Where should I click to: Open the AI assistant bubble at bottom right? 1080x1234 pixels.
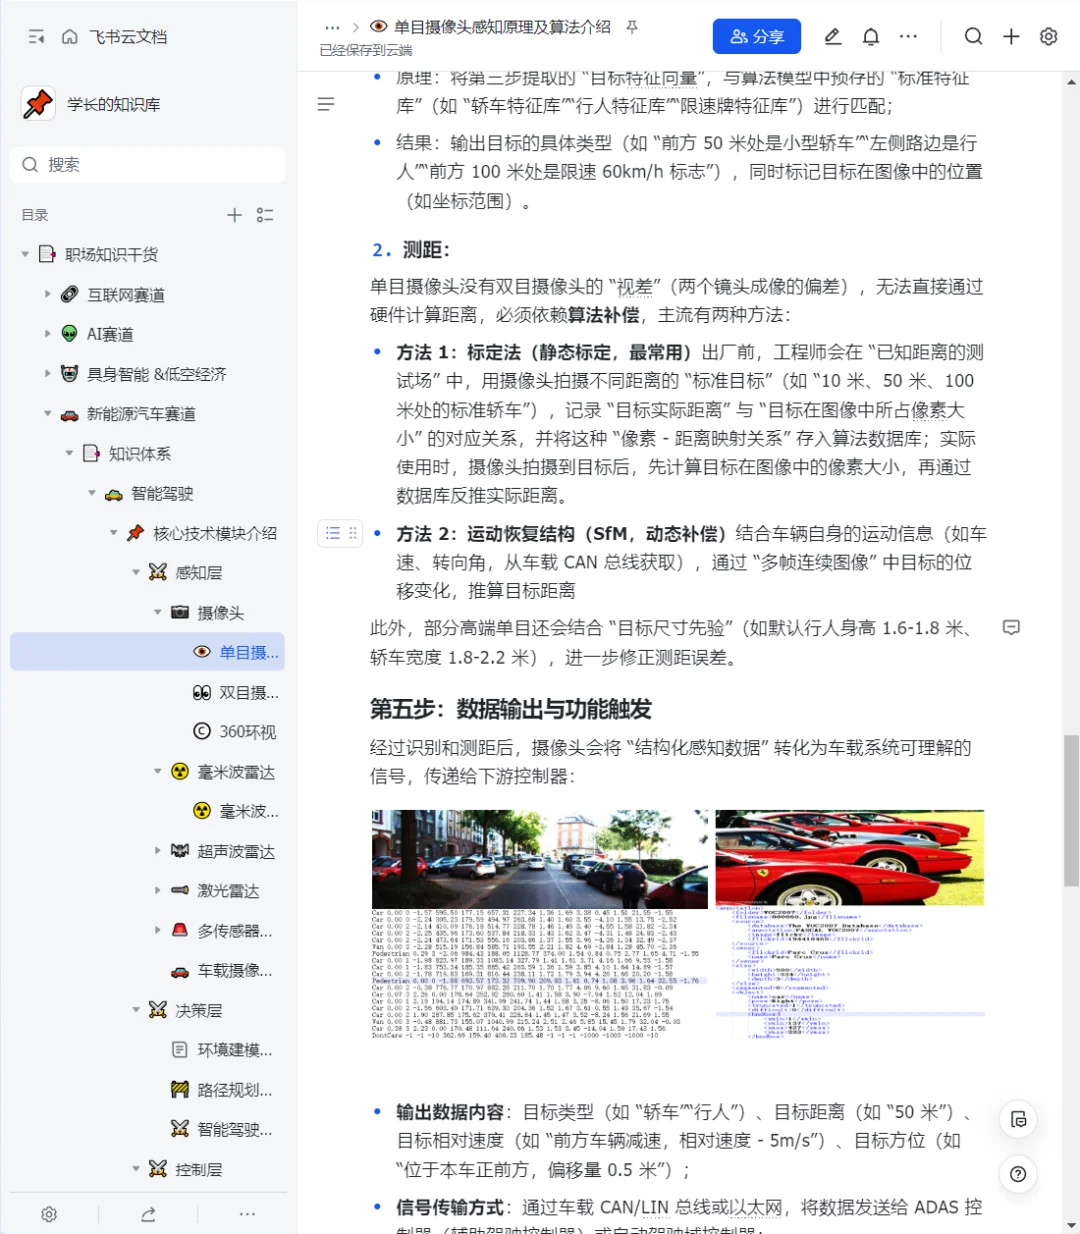[x=1018, y=1120]
